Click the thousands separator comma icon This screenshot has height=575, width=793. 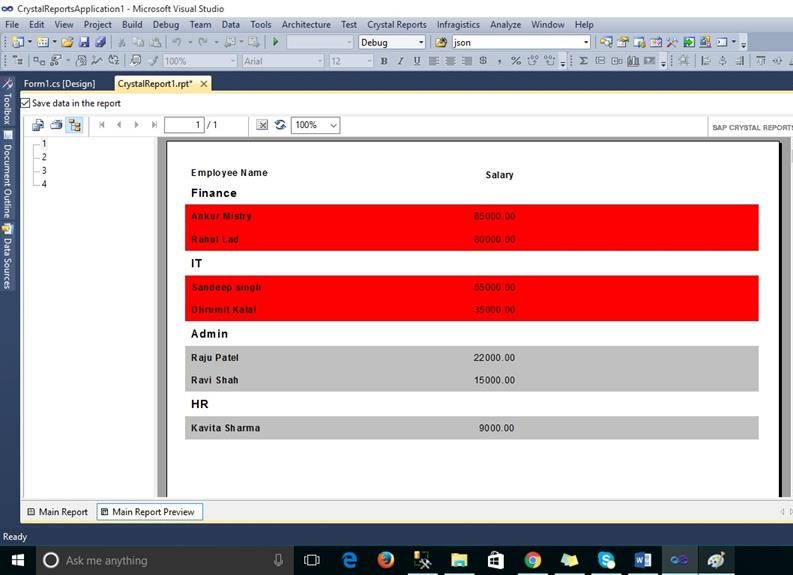499,61
